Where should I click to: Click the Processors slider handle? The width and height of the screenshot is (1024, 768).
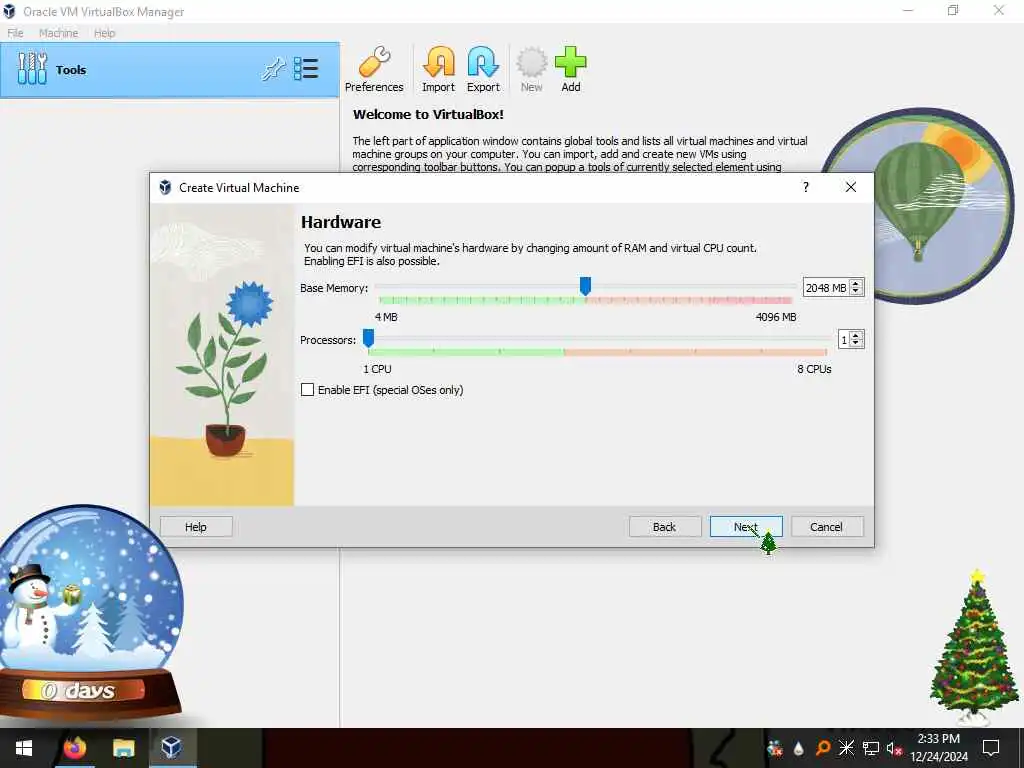tap(368, 338)
